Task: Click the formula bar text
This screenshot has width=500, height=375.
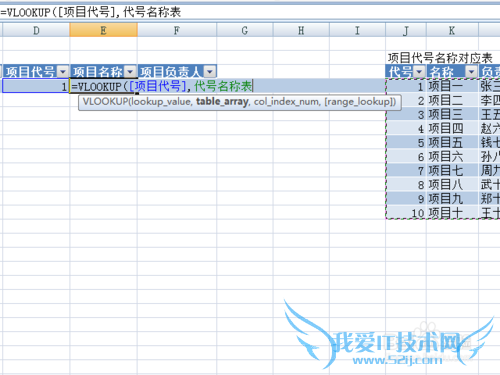Action: [x=90, y=12]
